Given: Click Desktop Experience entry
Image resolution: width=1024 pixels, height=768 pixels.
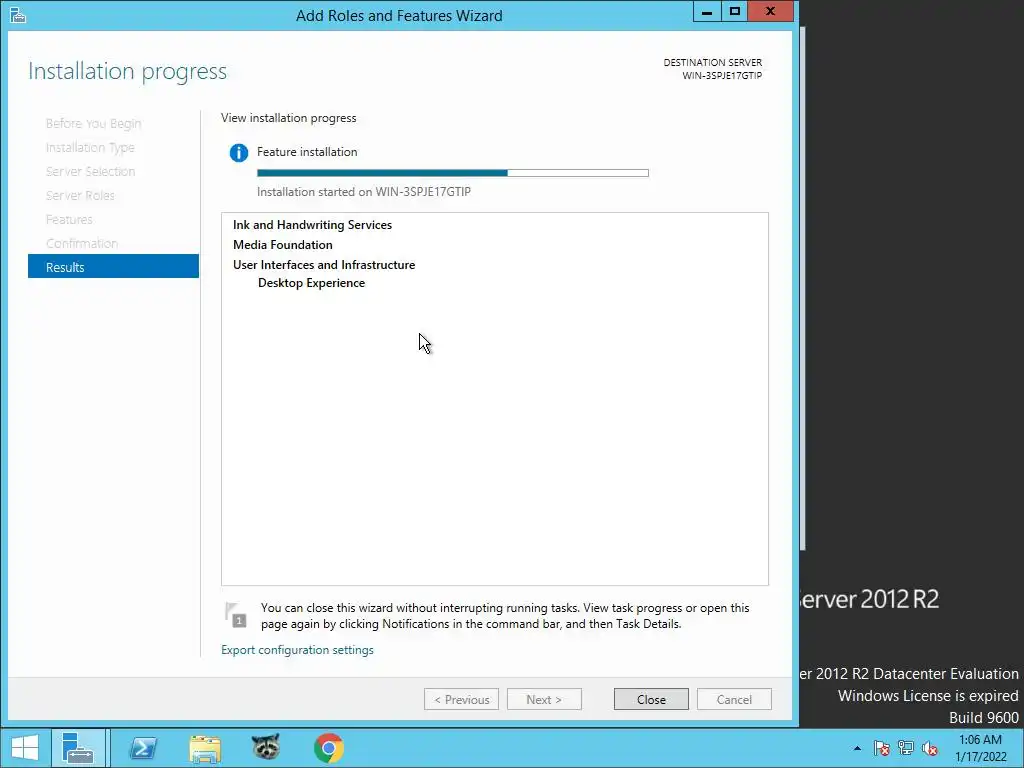Looking at the screenshot, I should [x=312, y=283].
